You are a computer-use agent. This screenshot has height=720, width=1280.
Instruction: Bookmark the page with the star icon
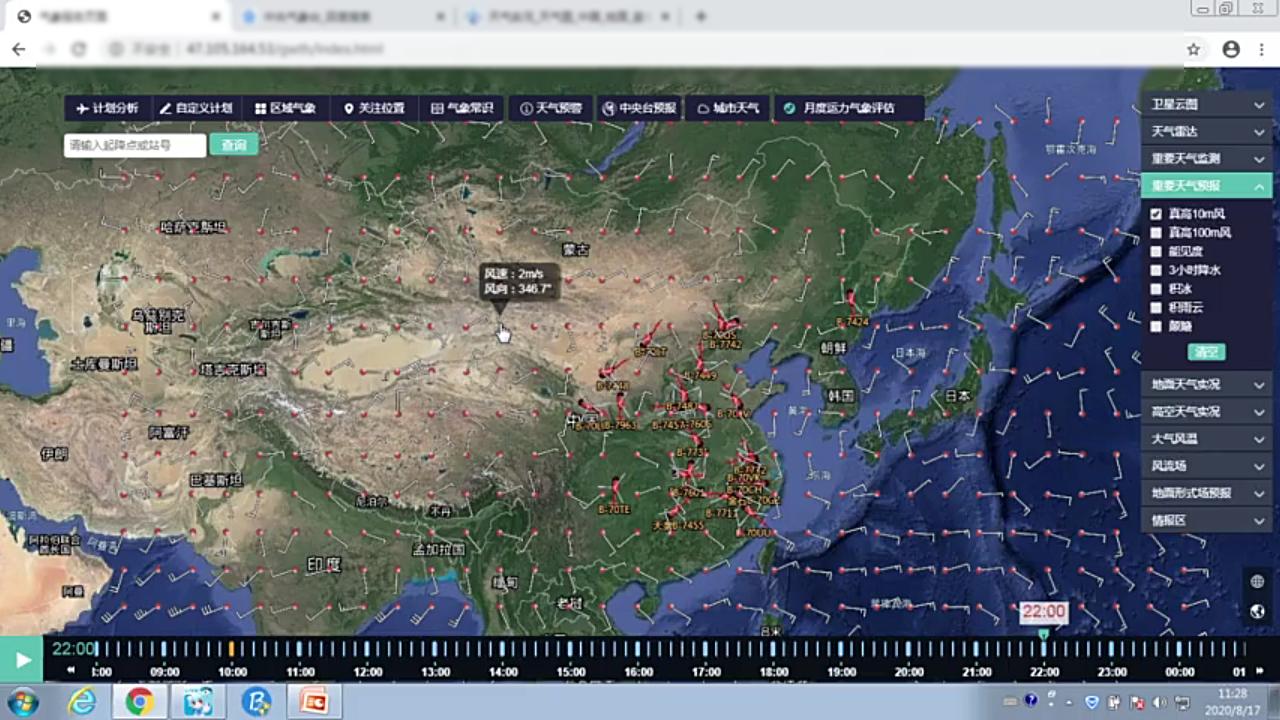(x=1193, y=49)
